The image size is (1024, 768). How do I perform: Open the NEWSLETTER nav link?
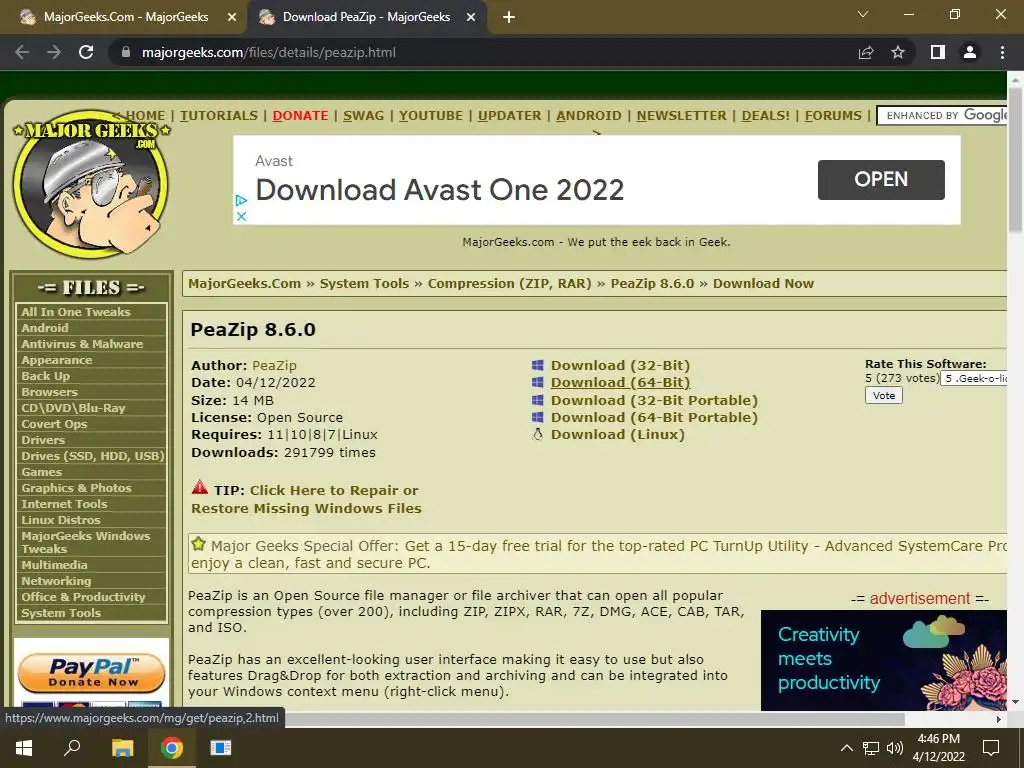click(682, 116)
